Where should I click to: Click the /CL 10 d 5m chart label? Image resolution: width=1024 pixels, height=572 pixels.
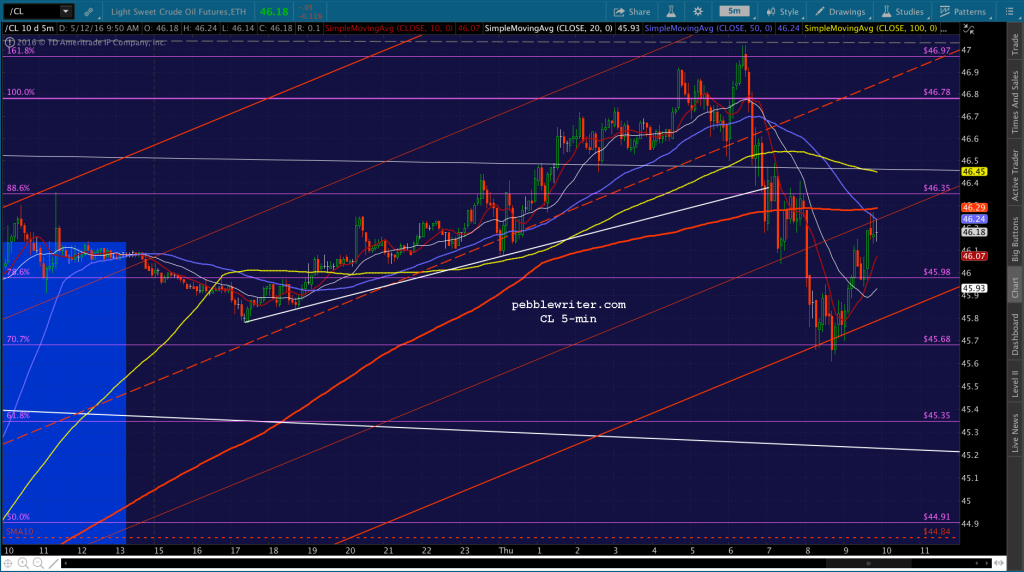31,29
